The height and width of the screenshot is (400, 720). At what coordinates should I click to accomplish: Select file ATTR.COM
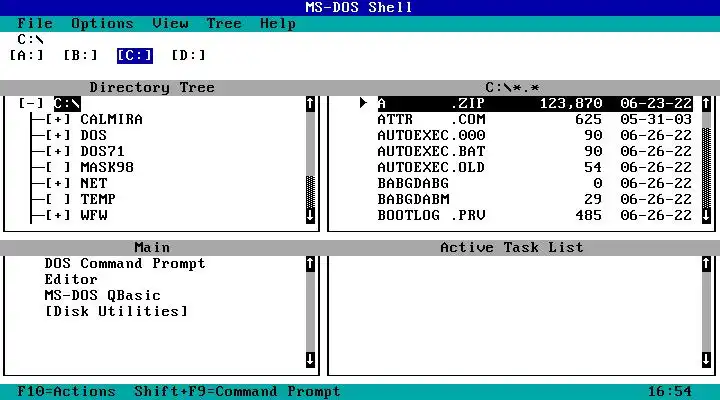535,119
